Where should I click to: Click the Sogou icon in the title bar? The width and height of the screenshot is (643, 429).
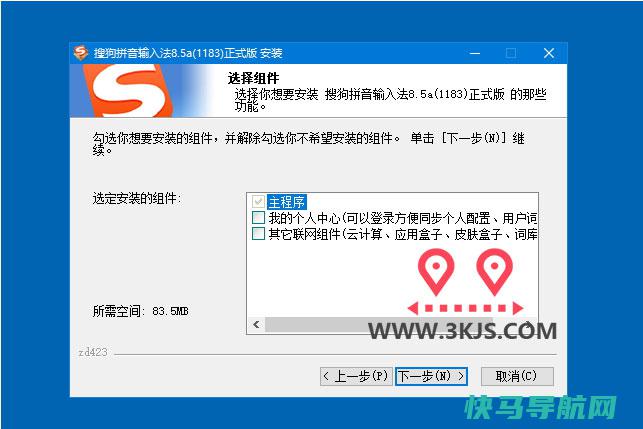point(81,53)
